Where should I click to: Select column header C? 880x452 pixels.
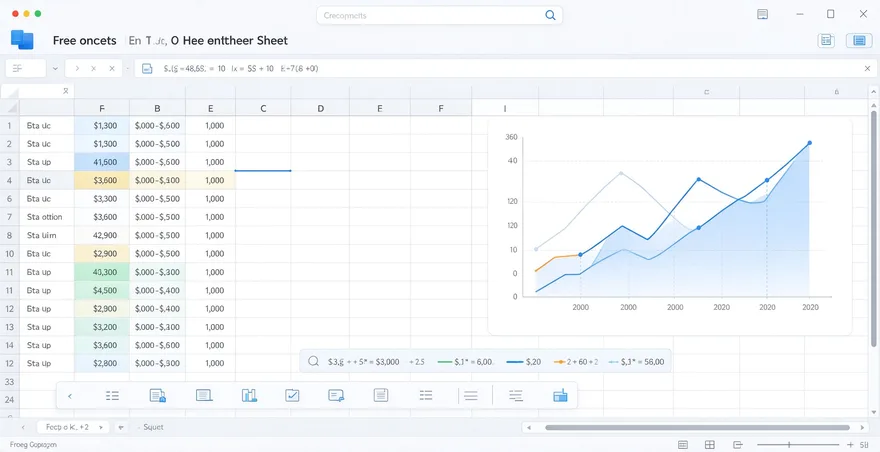[x=263, y=108]
